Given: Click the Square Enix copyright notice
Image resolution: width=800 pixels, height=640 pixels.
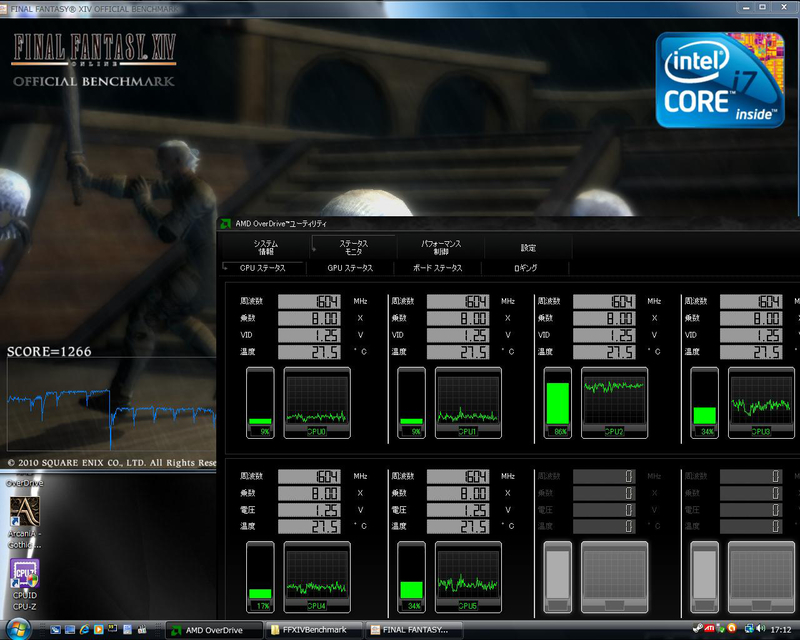Looking at the screenshot, I should (112, 463).
